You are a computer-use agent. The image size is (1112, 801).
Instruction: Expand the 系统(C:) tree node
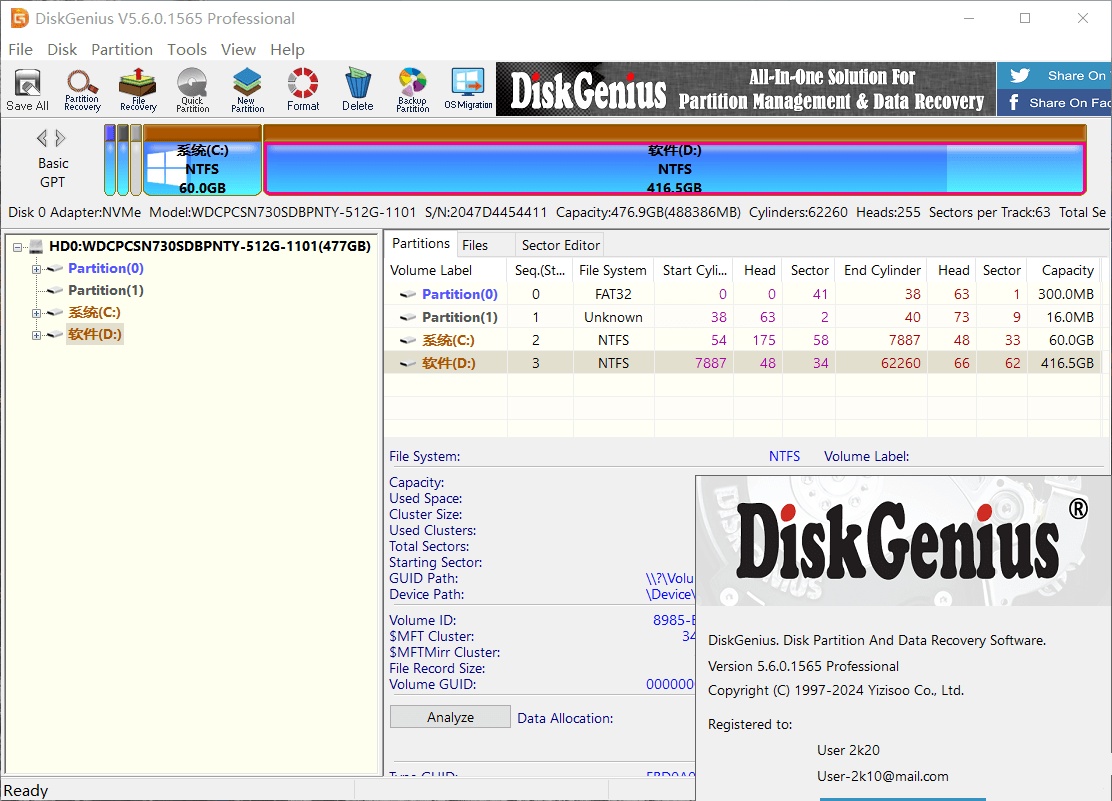point(36,313)
